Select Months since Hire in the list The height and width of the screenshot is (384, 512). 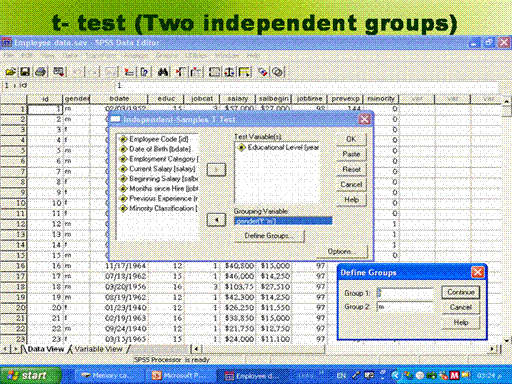click(x=158, y=189)
